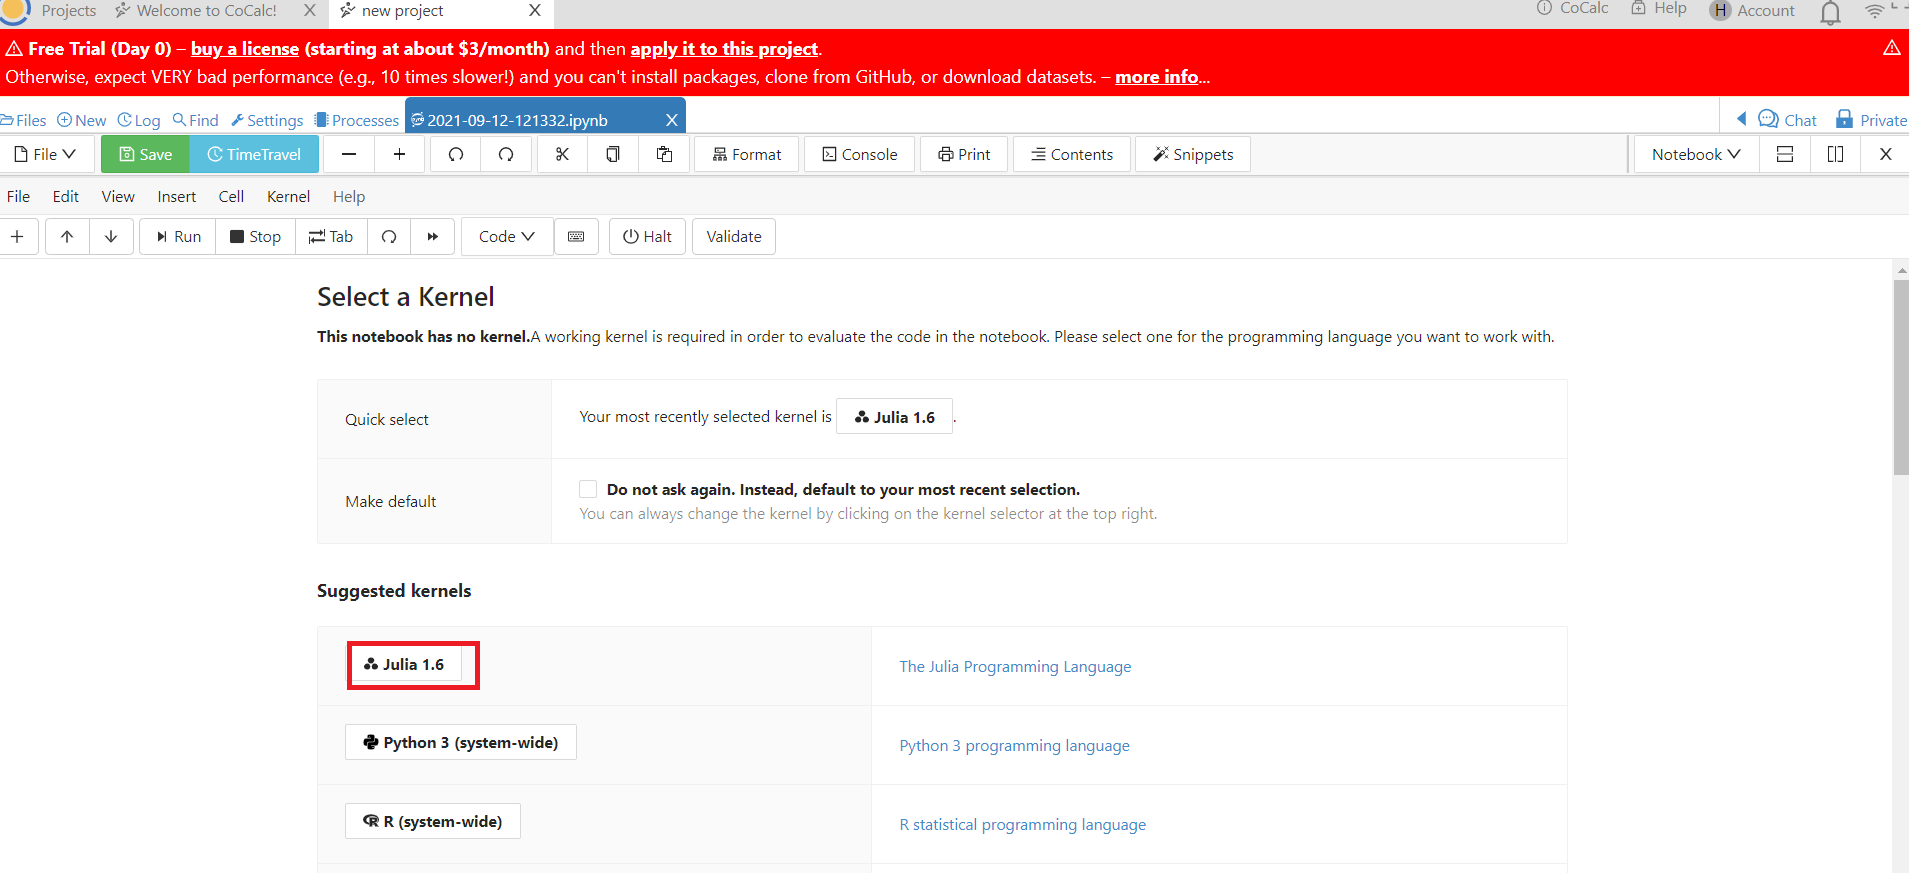The image size is (1909, 873).
Task: Move cell up with arrow icon
Action: (x=67, y=236)
